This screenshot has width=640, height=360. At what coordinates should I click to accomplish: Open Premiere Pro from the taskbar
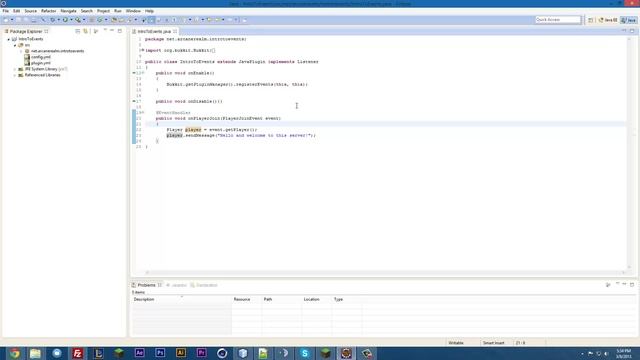click(201, 353)
